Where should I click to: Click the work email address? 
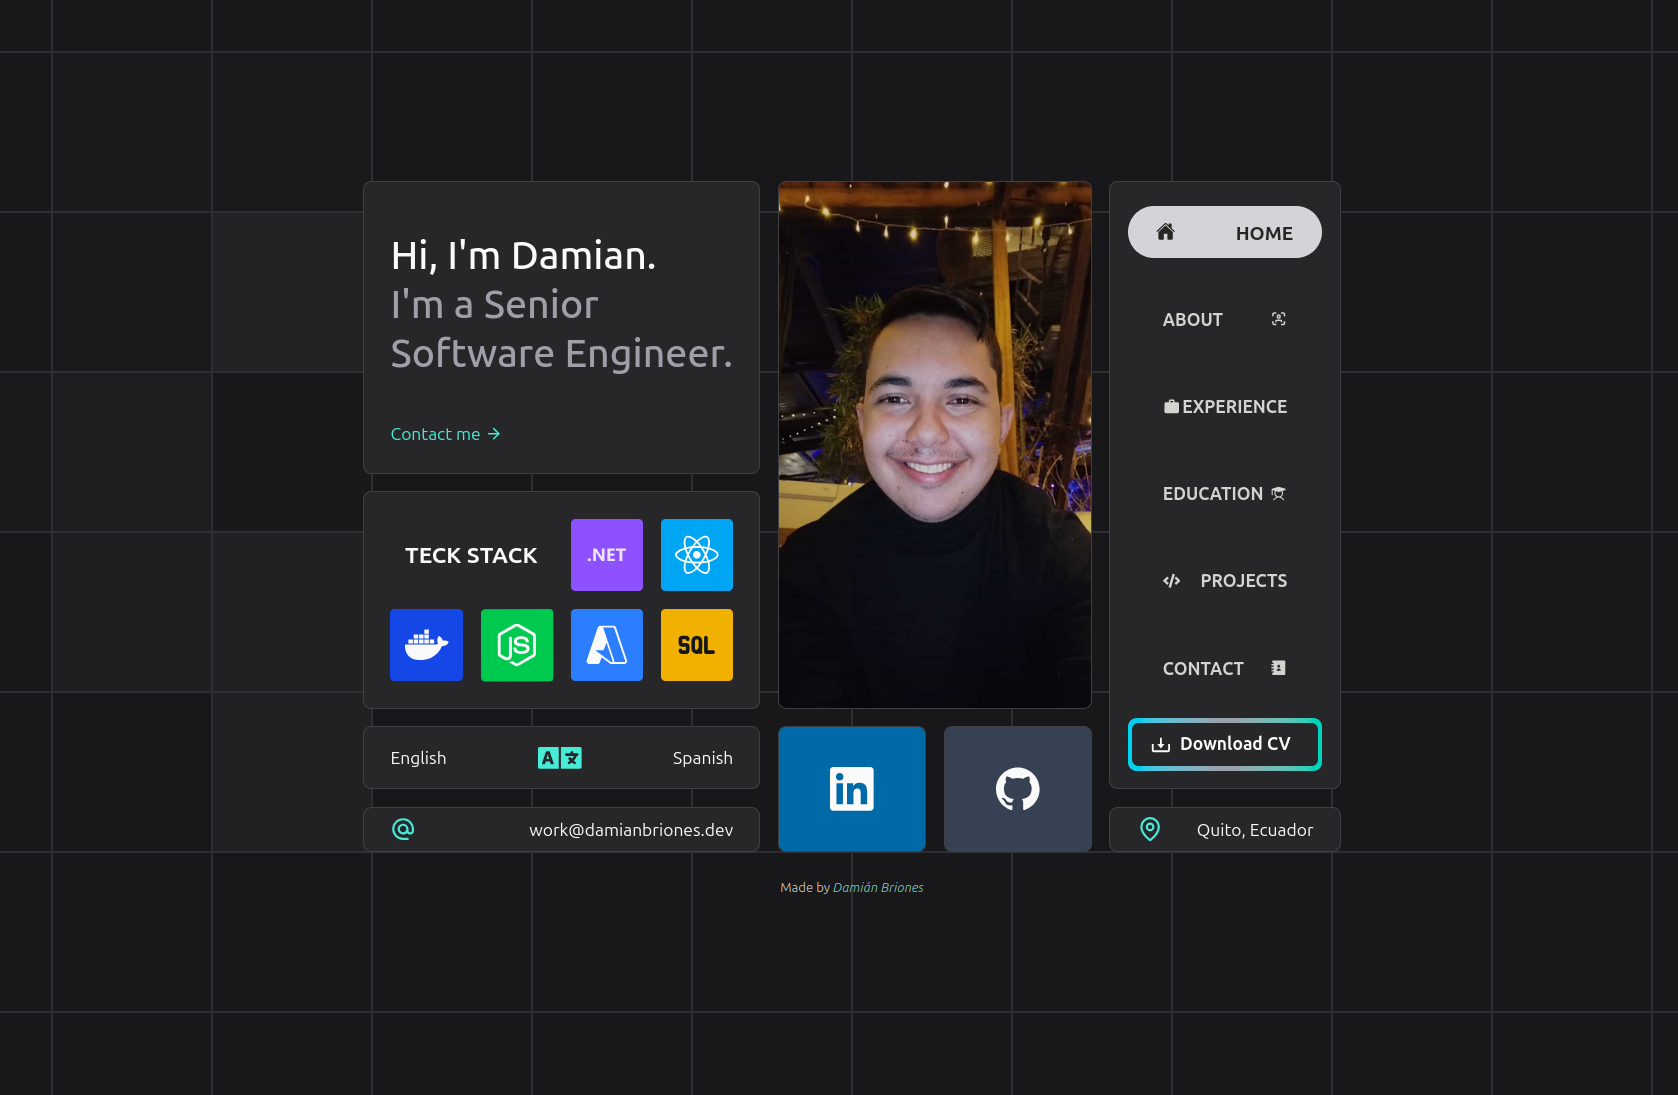630,830
